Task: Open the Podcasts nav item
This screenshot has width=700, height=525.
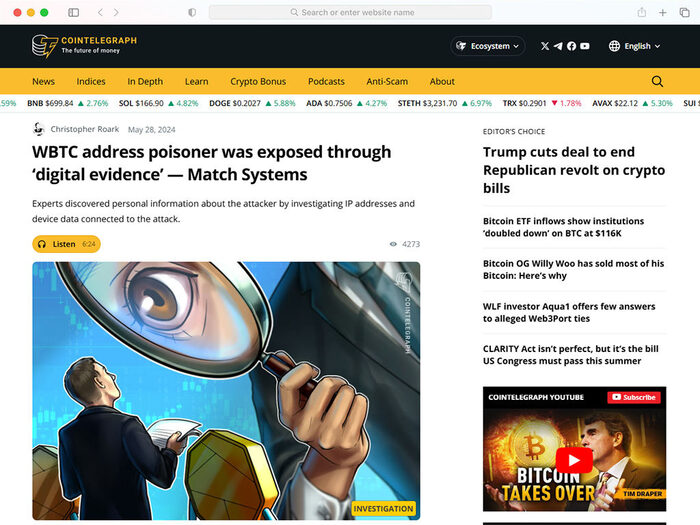Action: [x=326, y=82]
